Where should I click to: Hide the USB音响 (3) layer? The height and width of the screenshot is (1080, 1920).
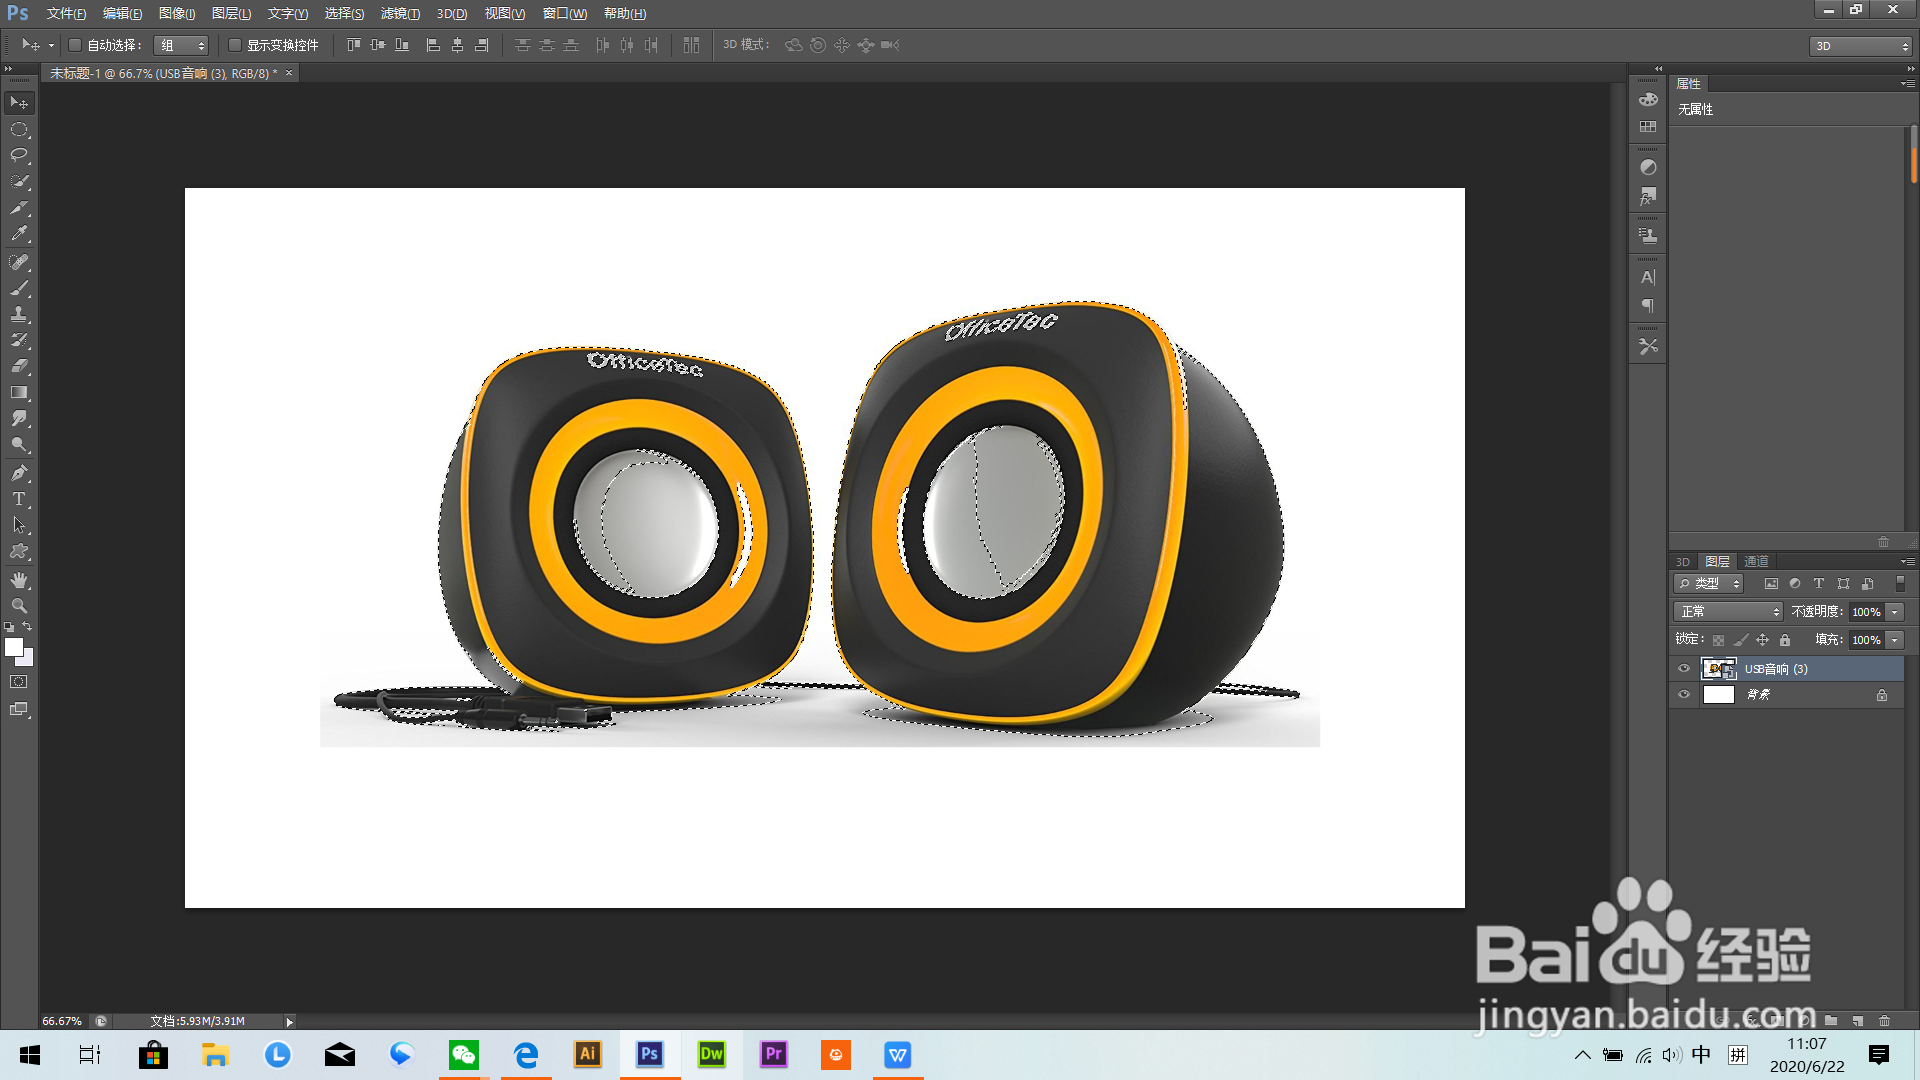tap(1684, 669)
